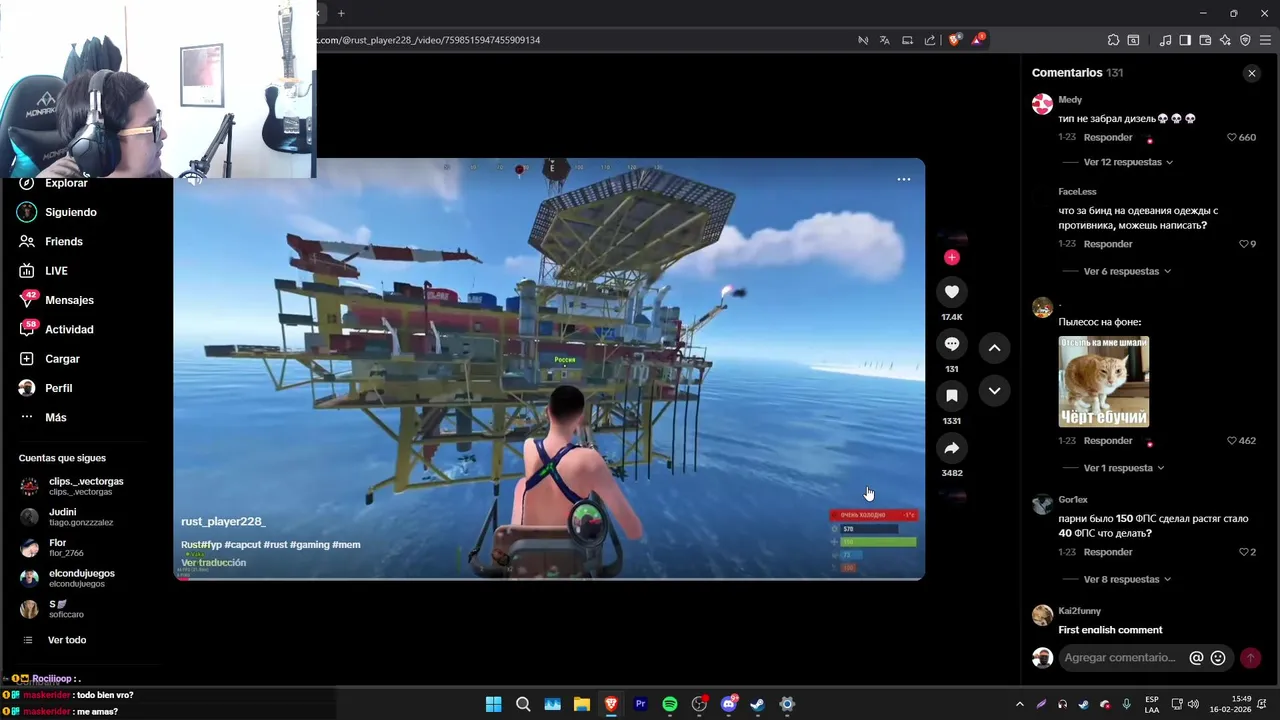The width and height of the screenshot is (1280, 720).
Task: Open Brave Wallet icon
Action: coord(1205,40)
